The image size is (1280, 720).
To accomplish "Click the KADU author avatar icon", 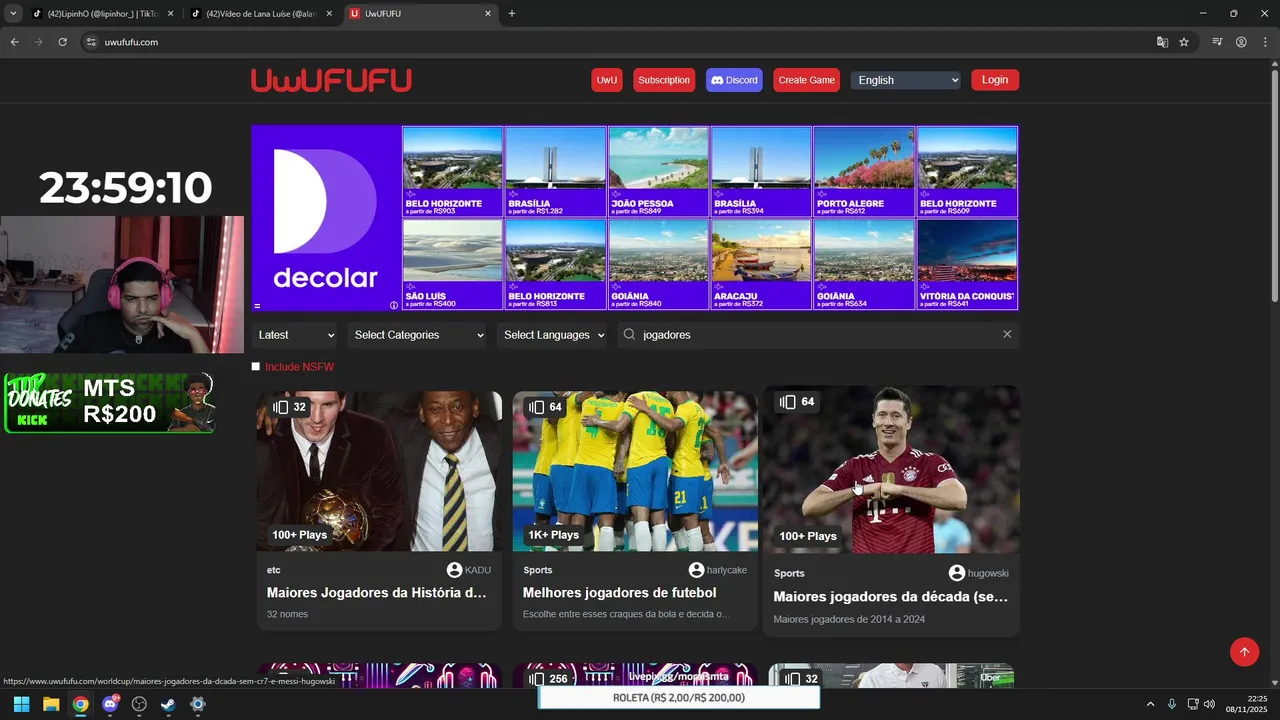I will tap(455, 570).
